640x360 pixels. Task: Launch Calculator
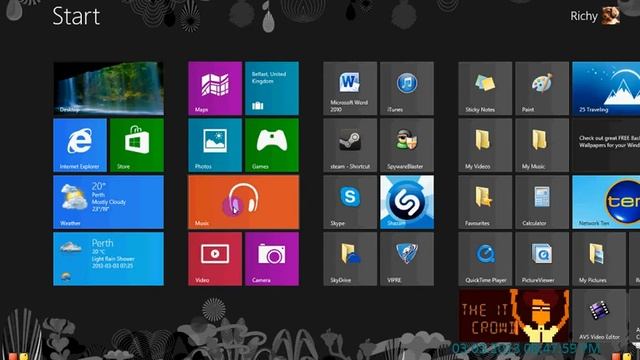click(542, 202)
